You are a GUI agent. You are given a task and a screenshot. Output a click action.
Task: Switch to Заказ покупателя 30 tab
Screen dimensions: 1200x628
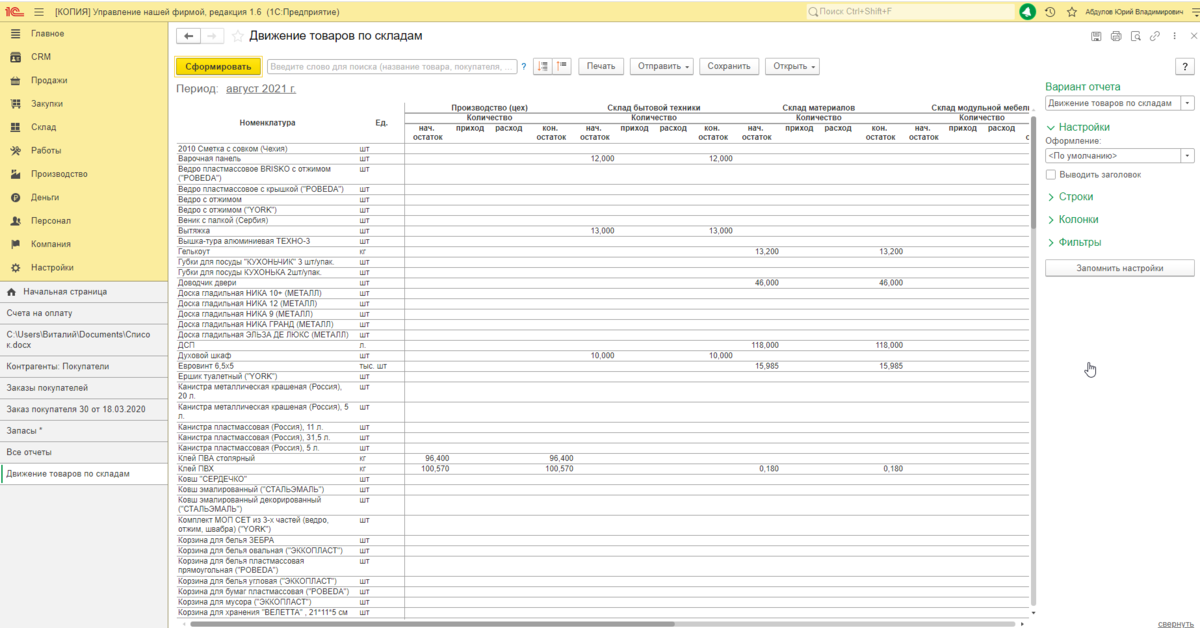(84, 409)
